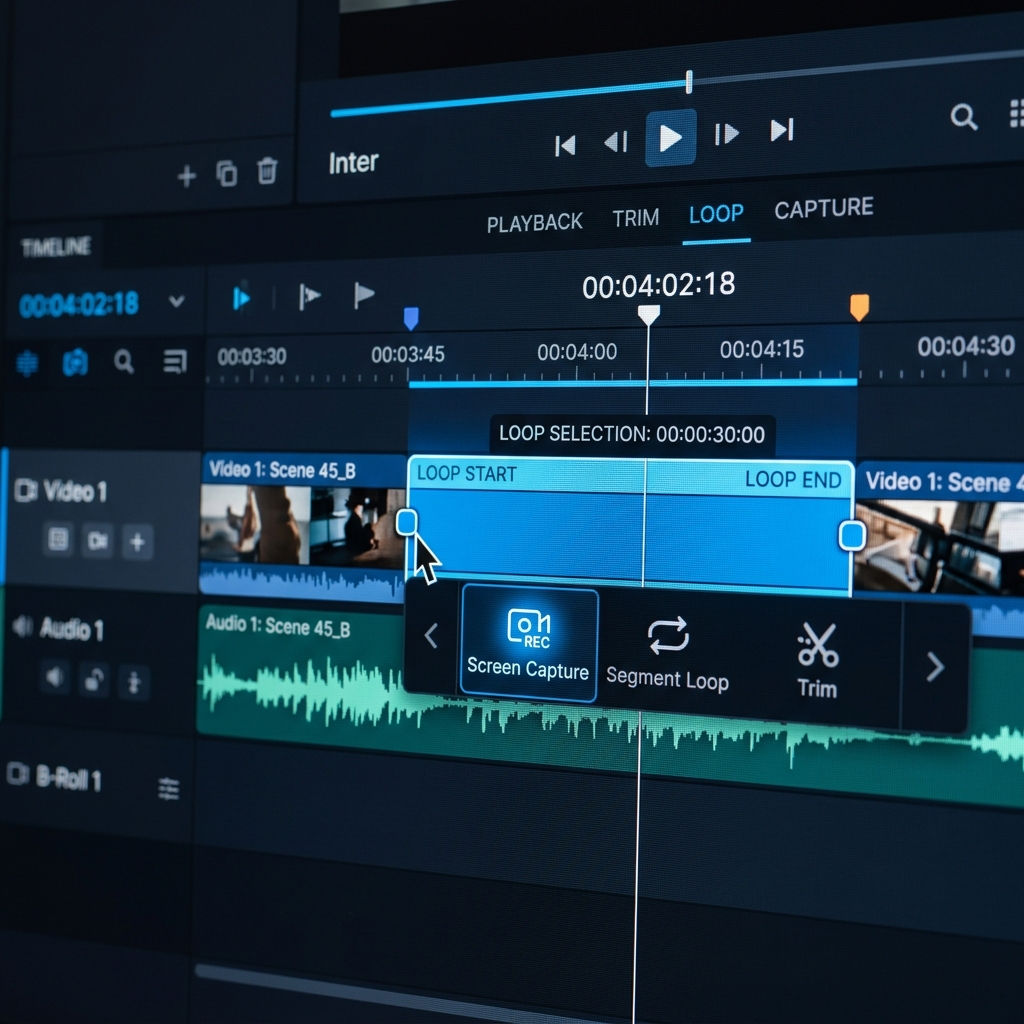Click next arrow in popup toolbar
The image size is (1024, 1024).
coord(935,667)
